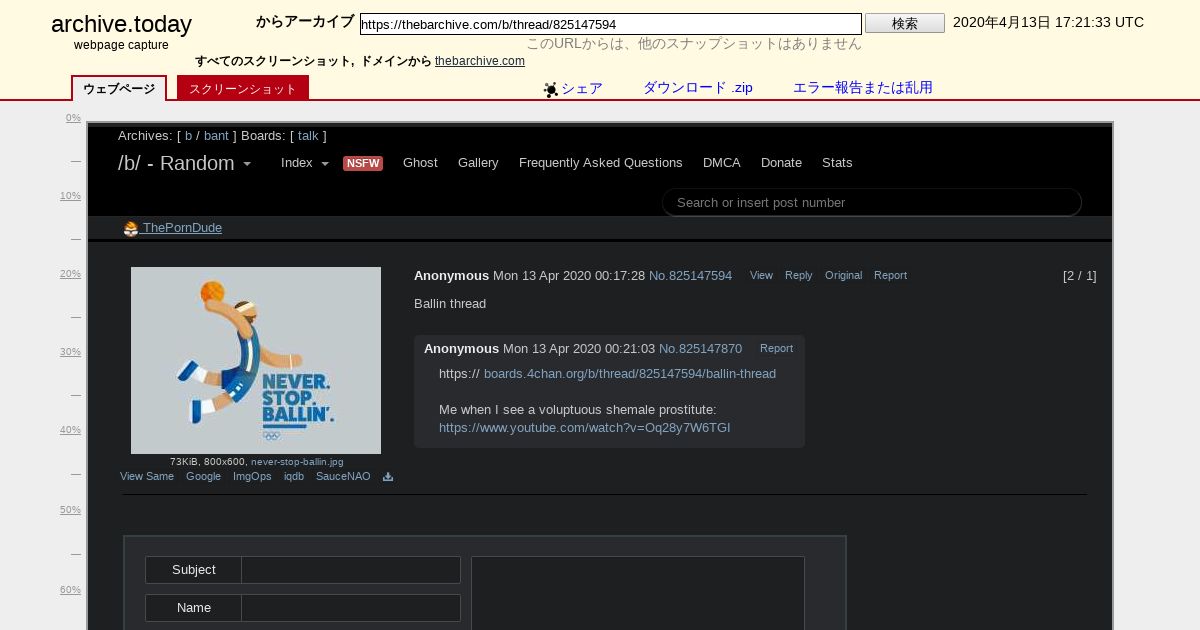
Task: Click never-stop-ballin.jpg filename link
Action: pos(297,462)
